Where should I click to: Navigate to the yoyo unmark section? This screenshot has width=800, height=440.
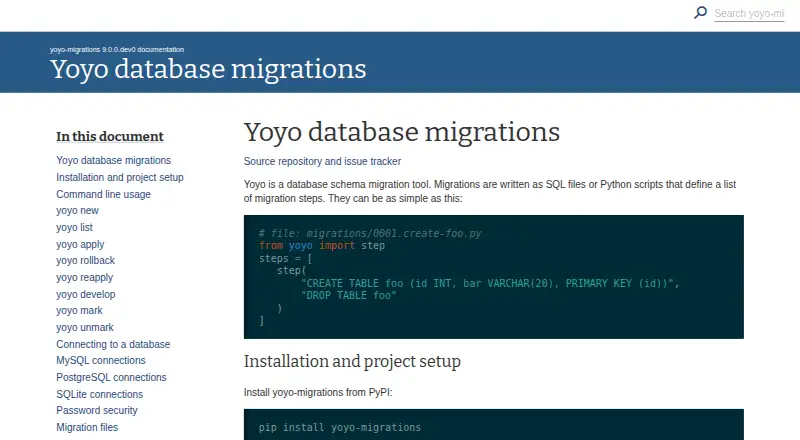(85, 327)
